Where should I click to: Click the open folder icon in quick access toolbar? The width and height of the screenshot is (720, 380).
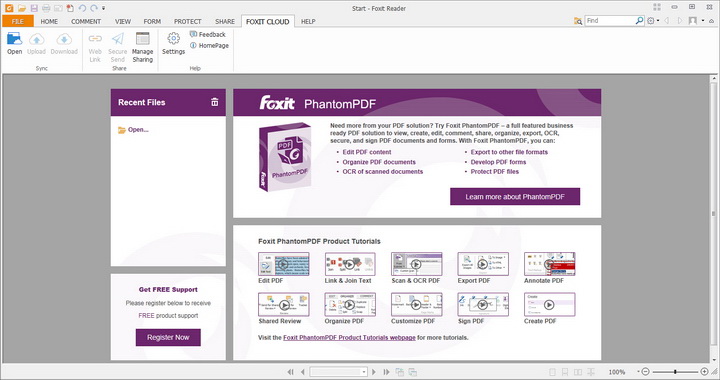click(22, 8)
